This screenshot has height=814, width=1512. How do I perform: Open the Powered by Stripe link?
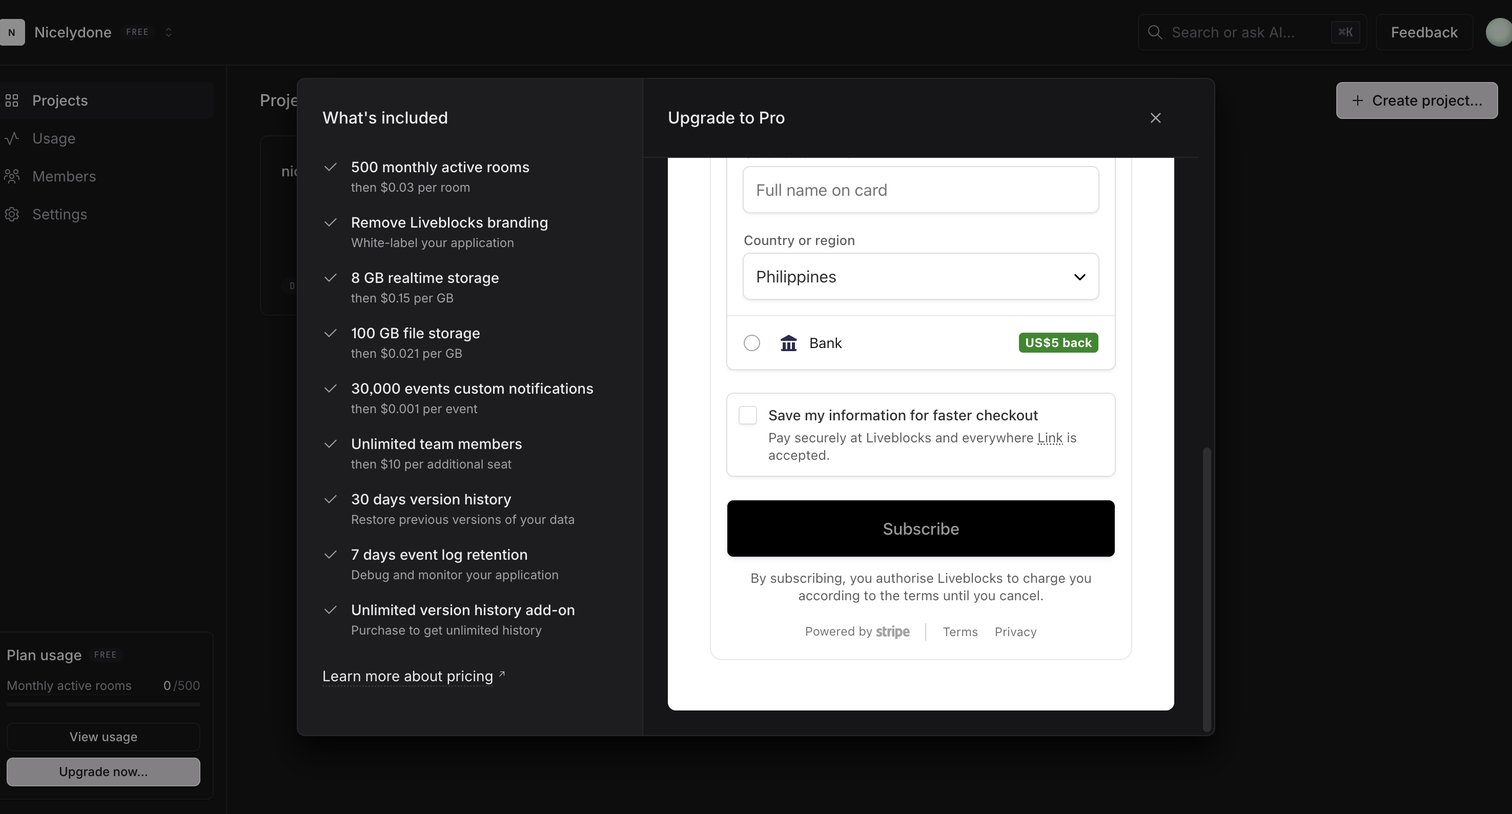pos(857,632)
